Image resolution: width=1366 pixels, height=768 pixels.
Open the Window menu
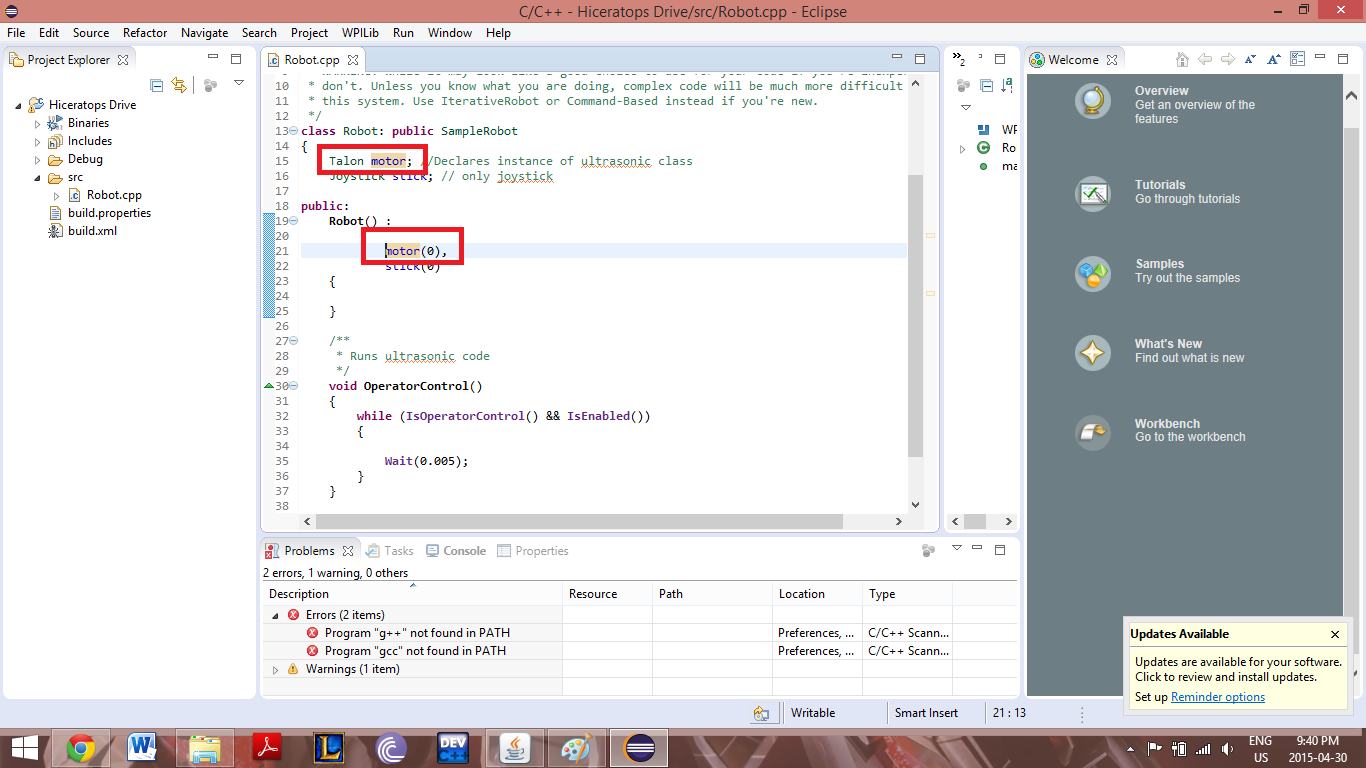pyautogui.click(x=450, y=33)
